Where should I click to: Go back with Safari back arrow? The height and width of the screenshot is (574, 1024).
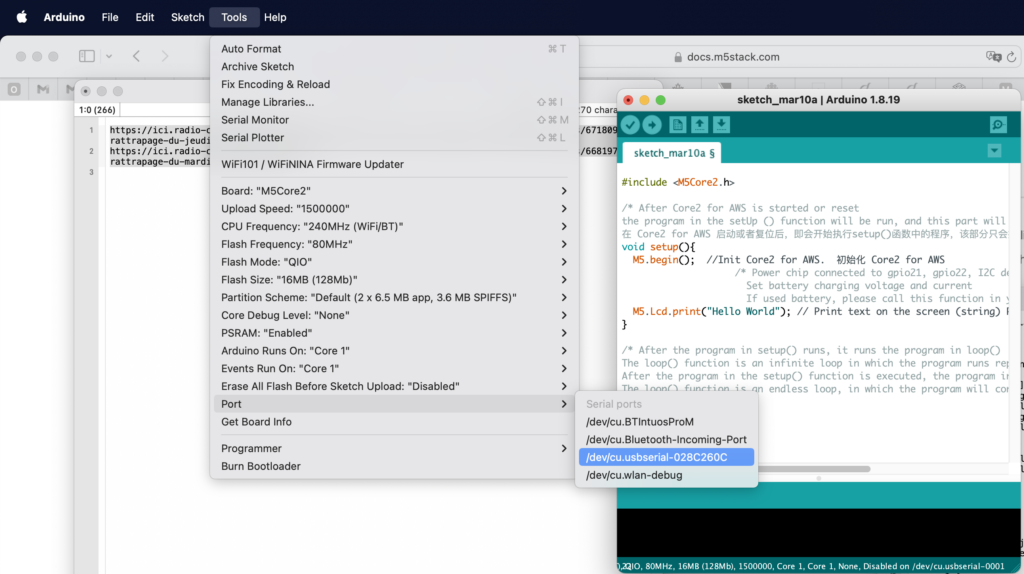[x=136, y=56]
